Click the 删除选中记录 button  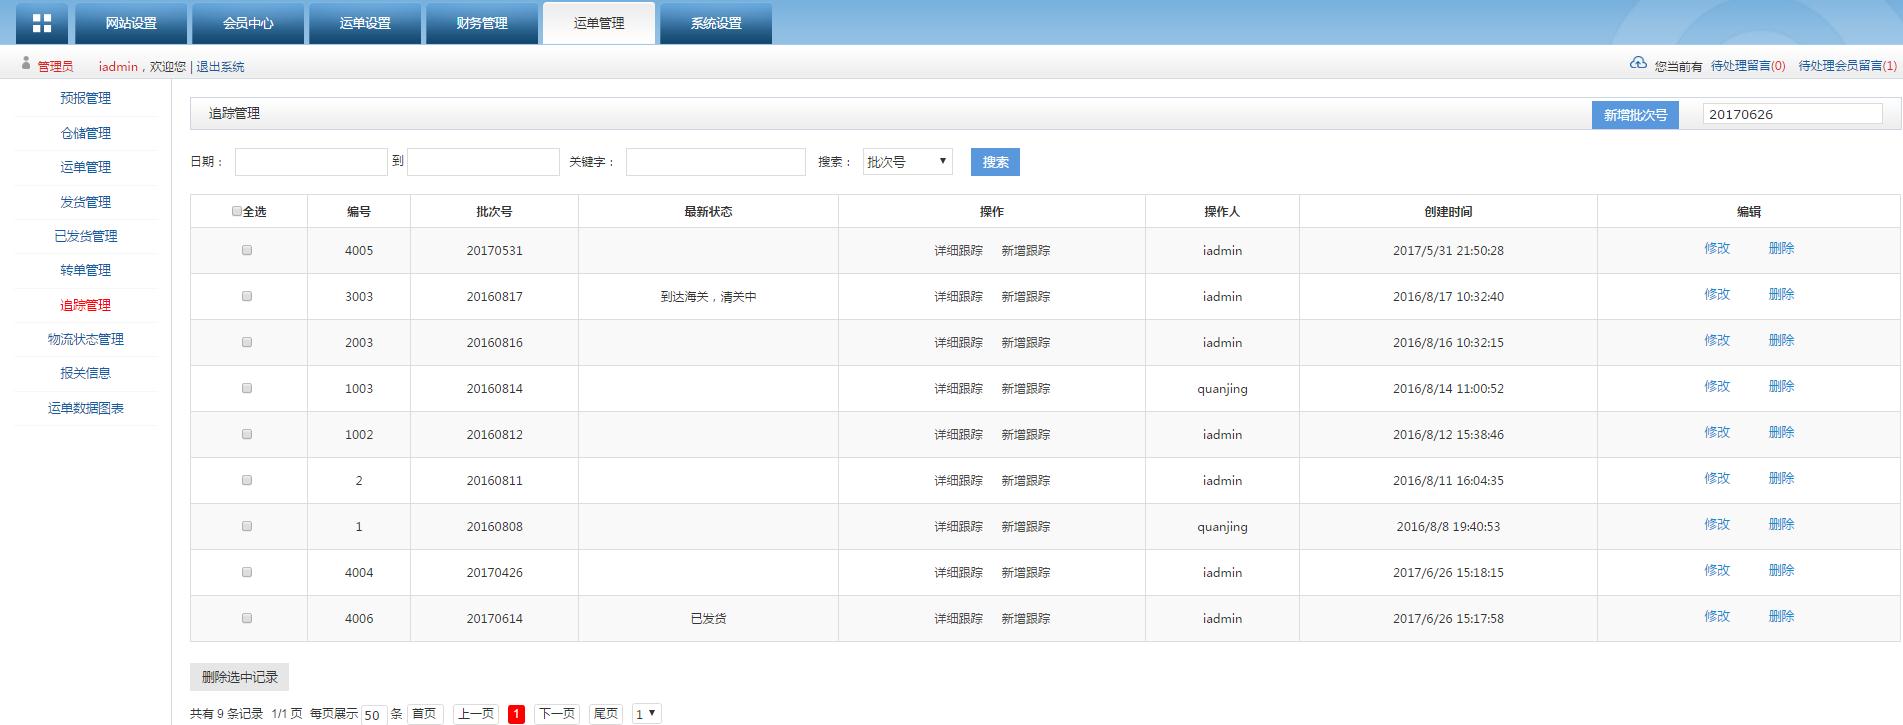point(240,677)
